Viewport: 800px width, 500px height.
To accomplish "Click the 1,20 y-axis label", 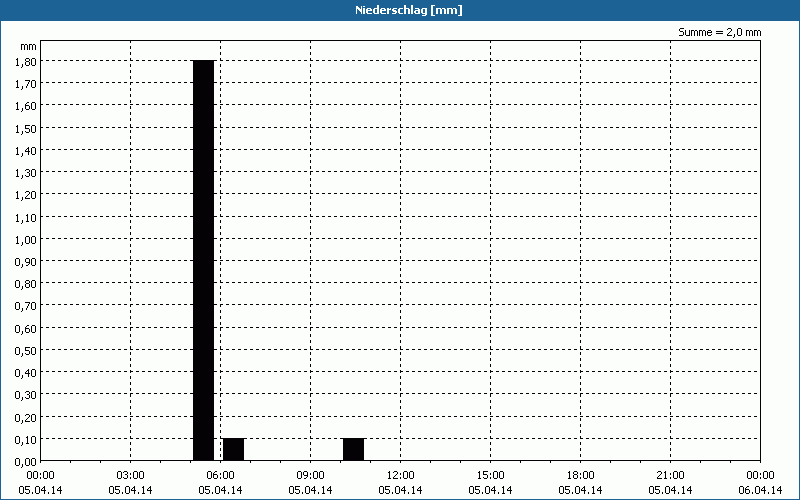I will [26, 195].
